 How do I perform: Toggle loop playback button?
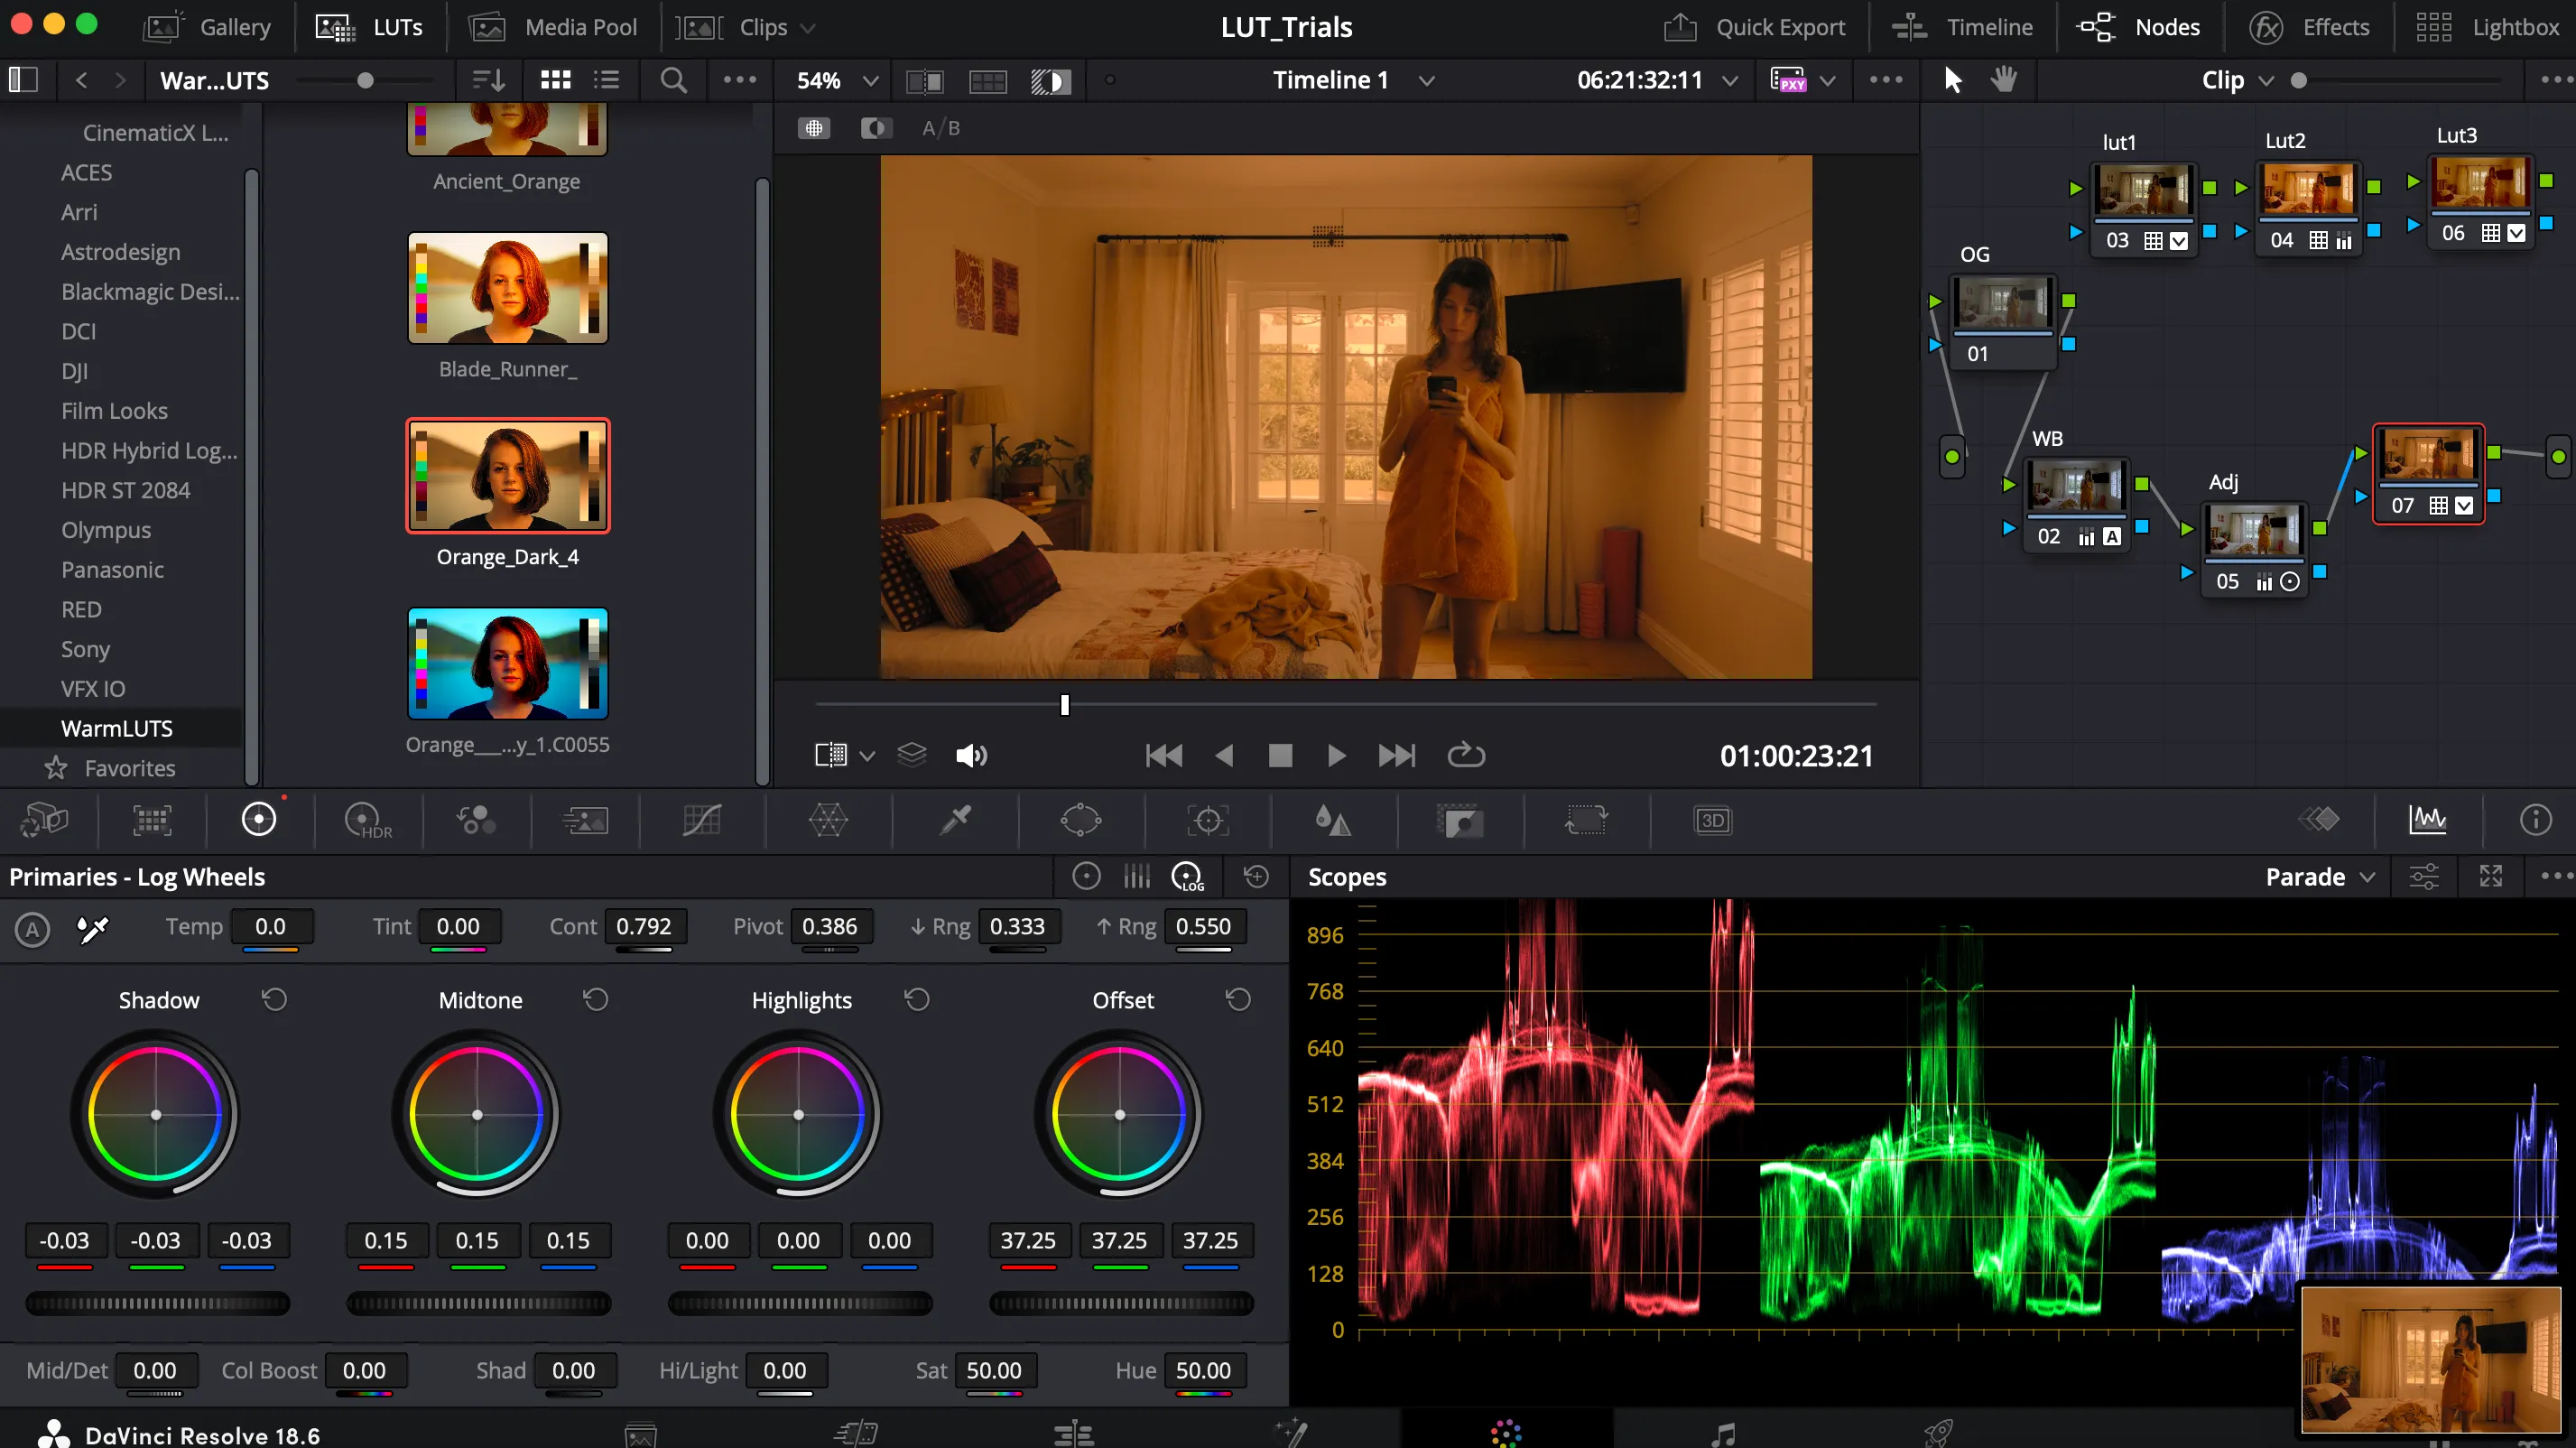1466,756
